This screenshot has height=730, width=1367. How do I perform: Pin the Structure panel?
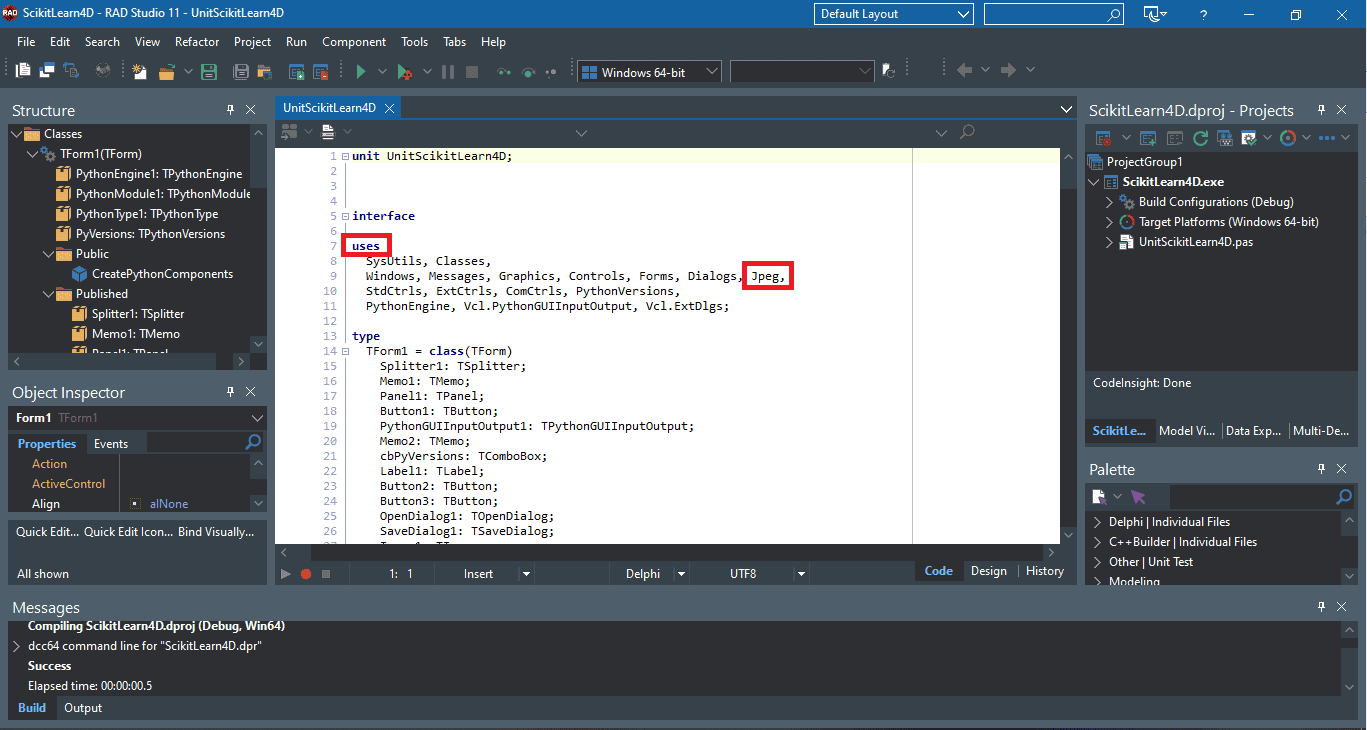[230, 110]
